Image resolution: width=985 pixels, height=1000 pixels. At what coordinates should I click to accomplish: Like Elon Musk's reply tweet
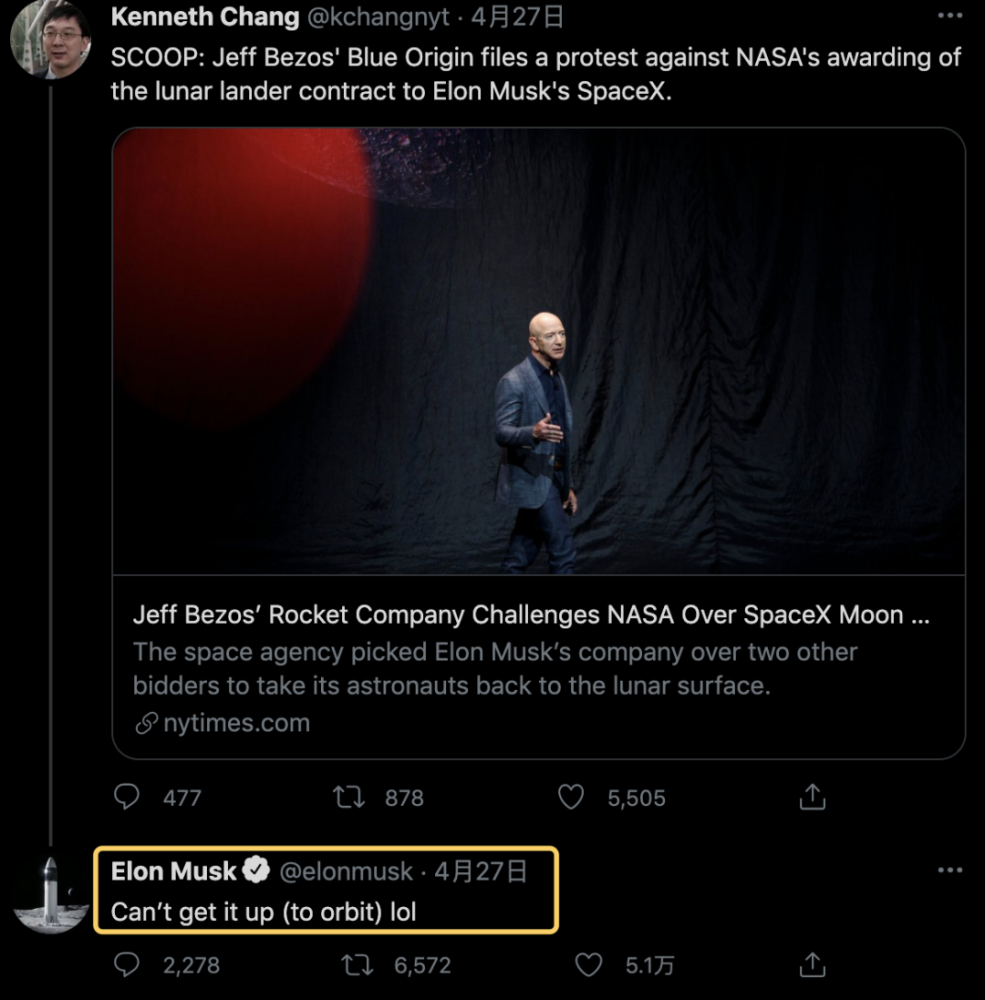589,965
